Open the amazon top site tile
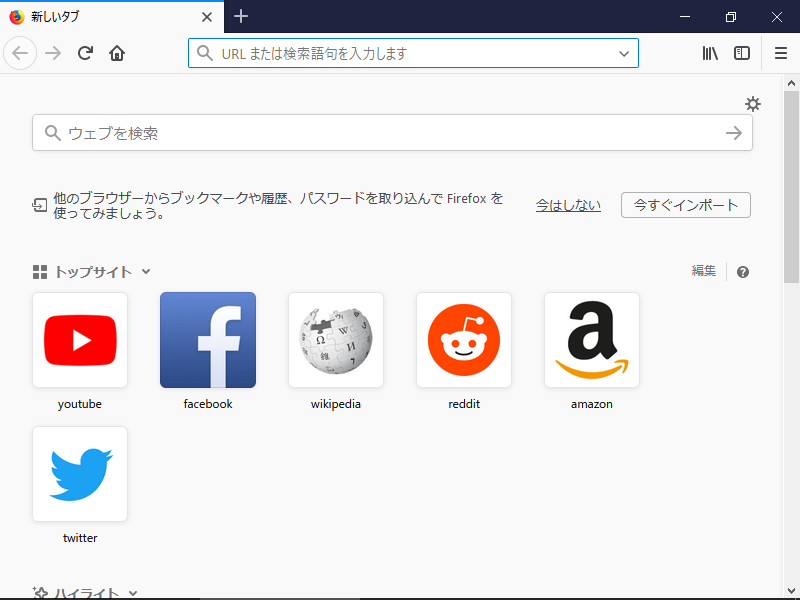800x600 pixels. (x=592, y=340)
